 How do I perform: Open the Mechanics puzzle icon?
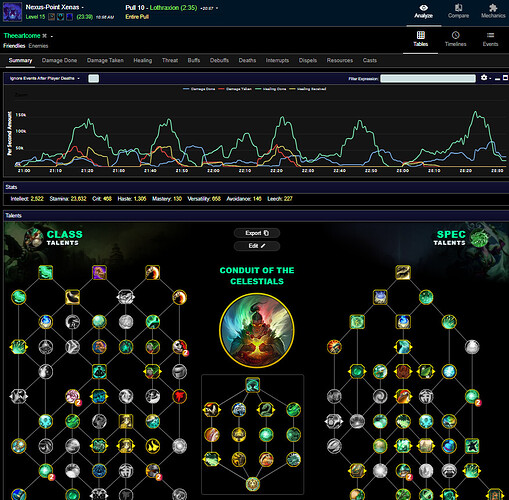coord(493,11)
